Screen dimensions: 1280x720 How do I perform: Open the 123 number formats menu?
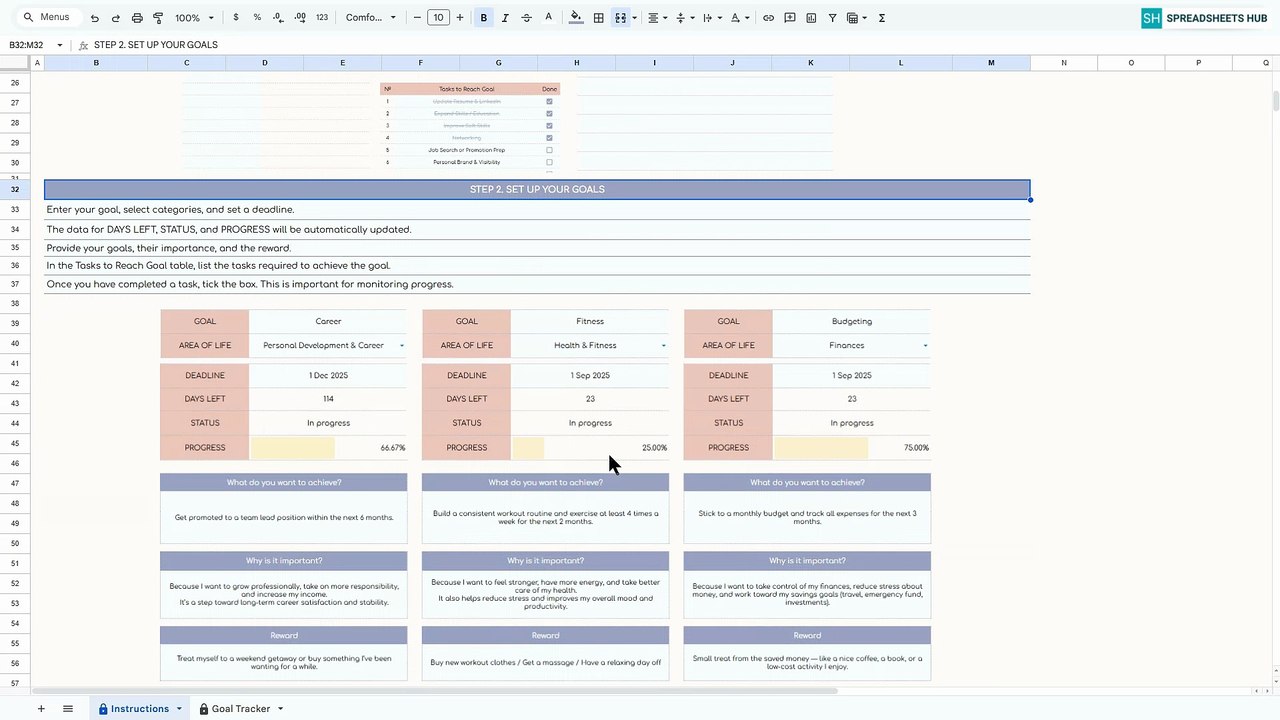pyautogui.click(x=322, y=18)
